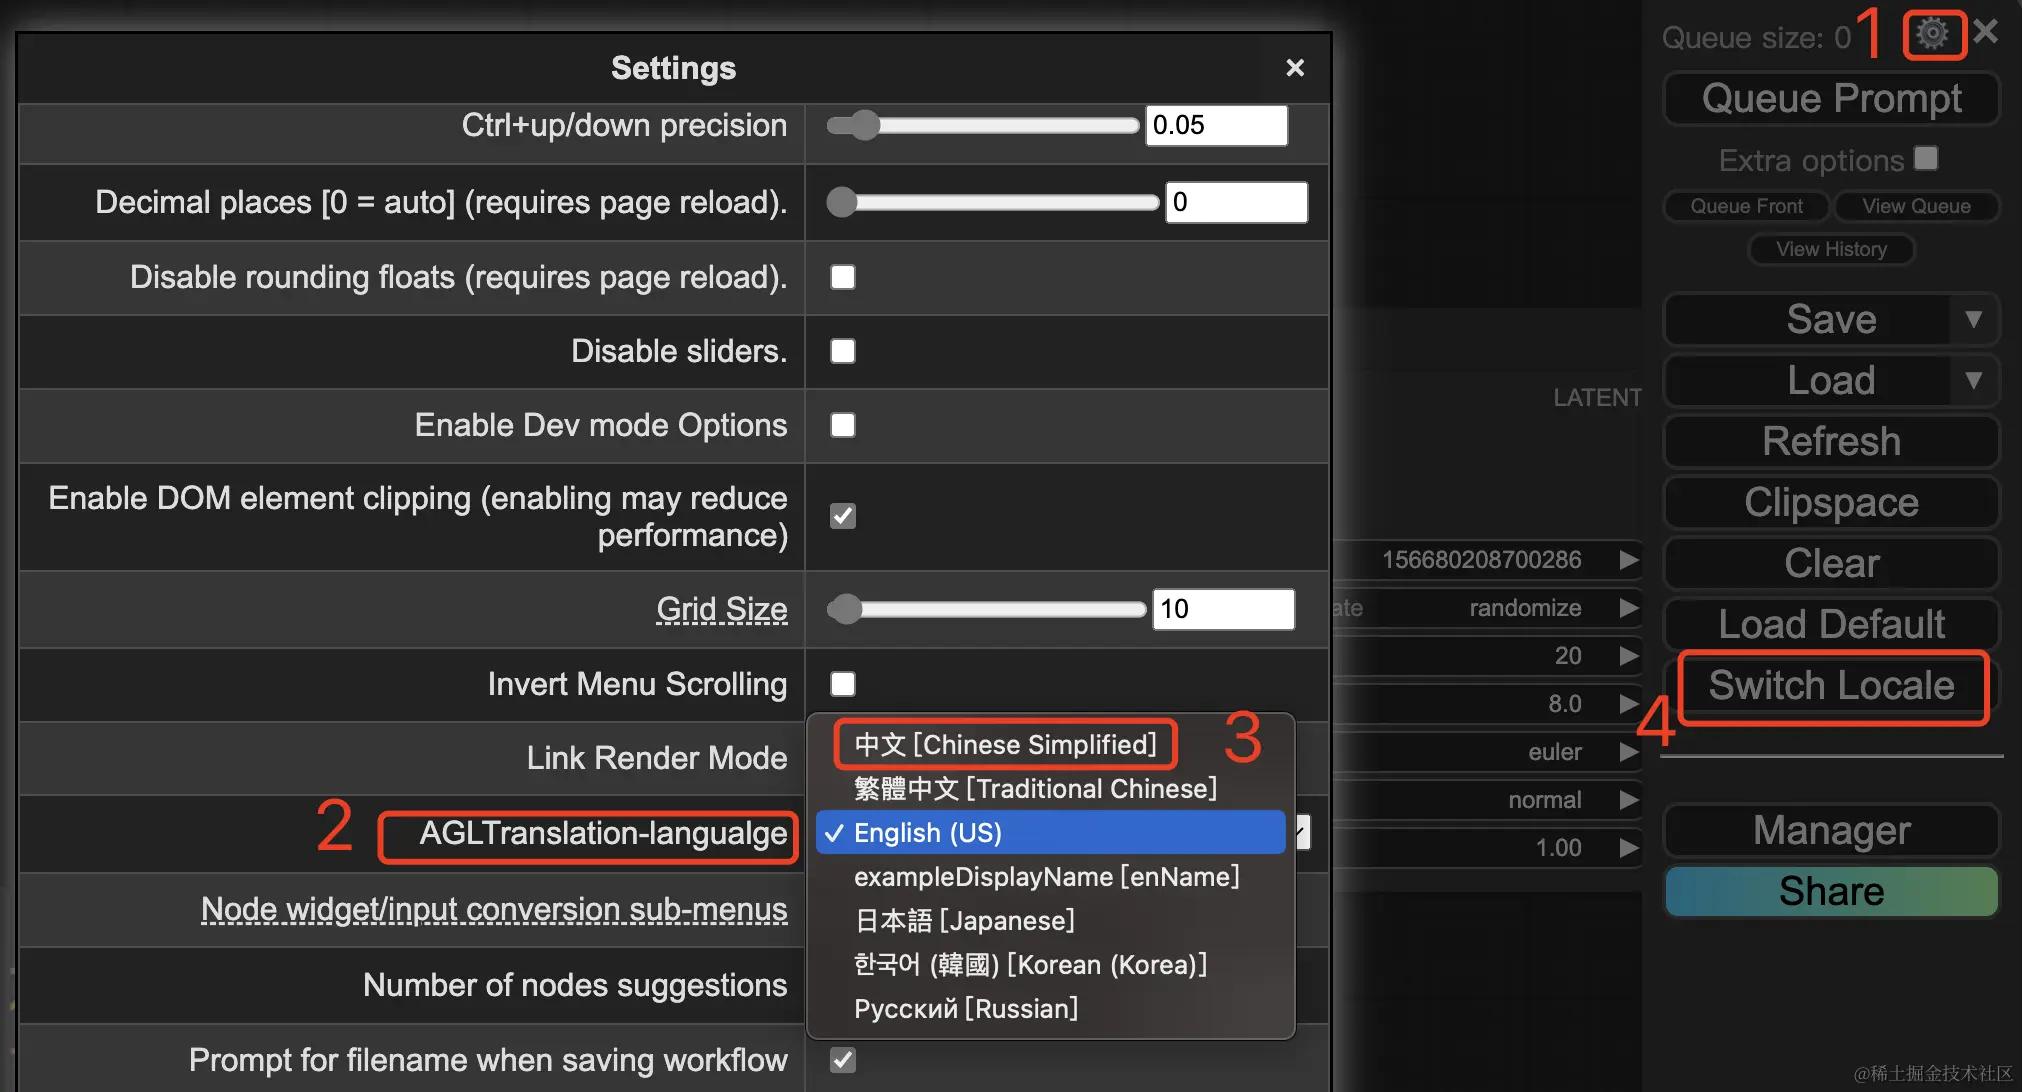
Task: Click the arrow next to the euler sampler
Action: [1629, 752]
